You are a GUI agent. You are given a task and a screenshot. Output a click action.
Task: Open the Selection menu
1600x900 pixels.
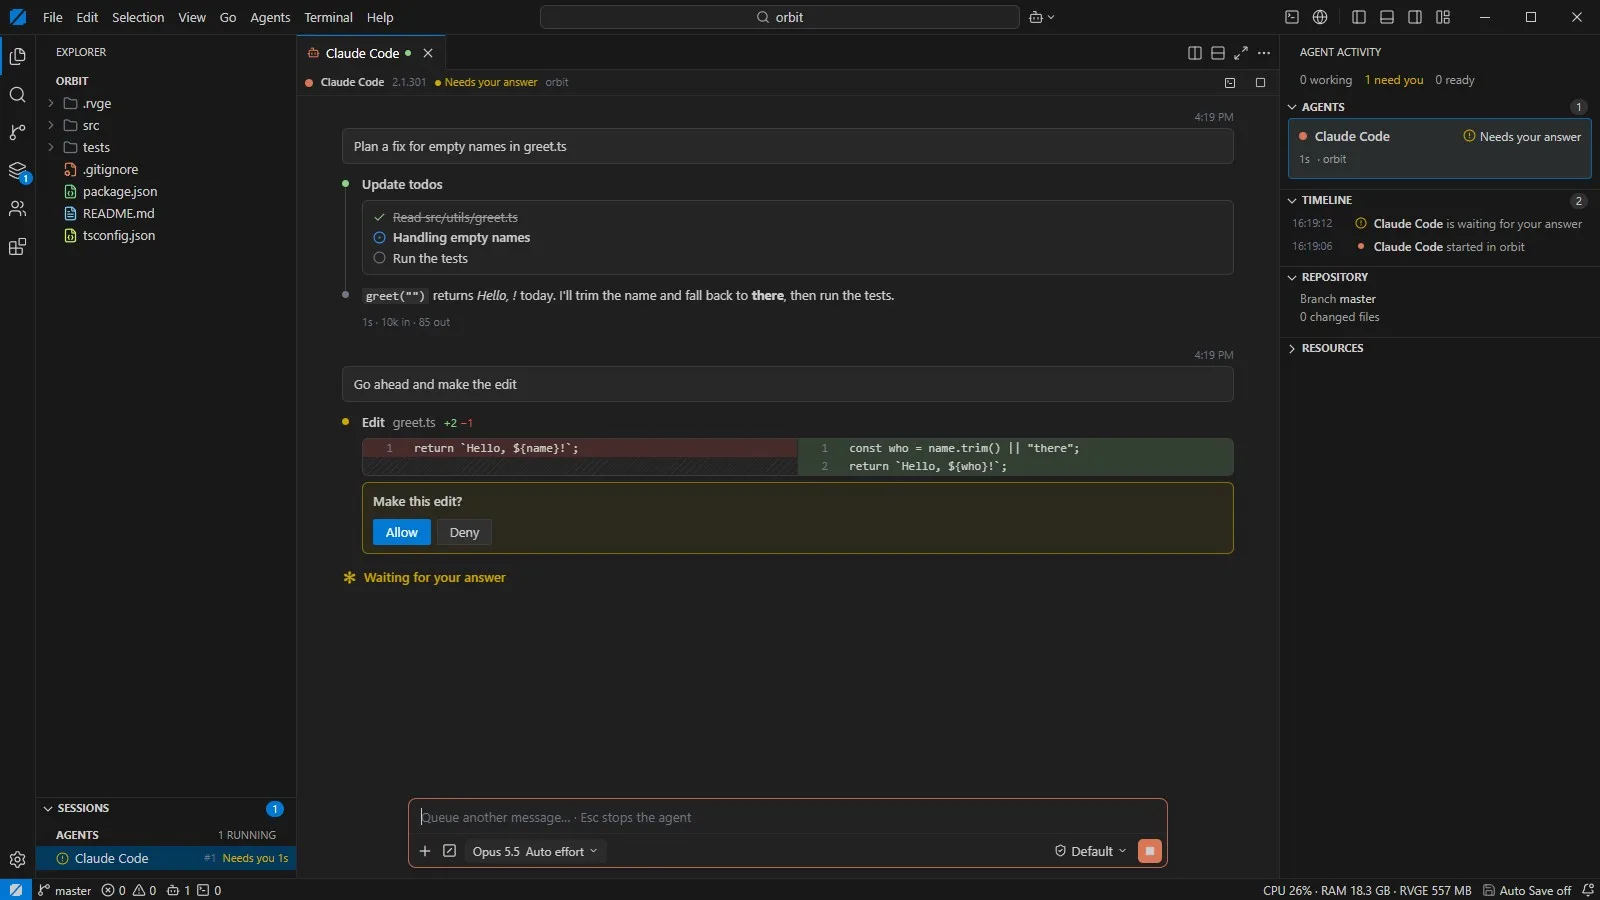[x=138, y=17]
